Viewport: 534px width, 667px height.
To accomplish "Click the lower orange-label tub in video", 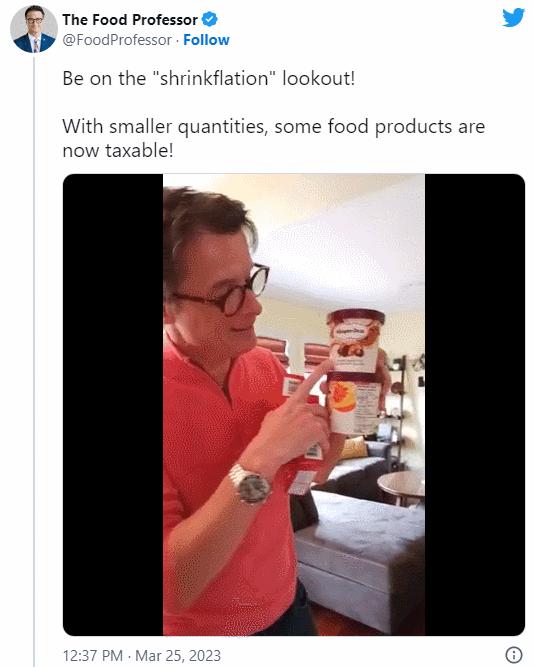I will [x=354, y=404].
